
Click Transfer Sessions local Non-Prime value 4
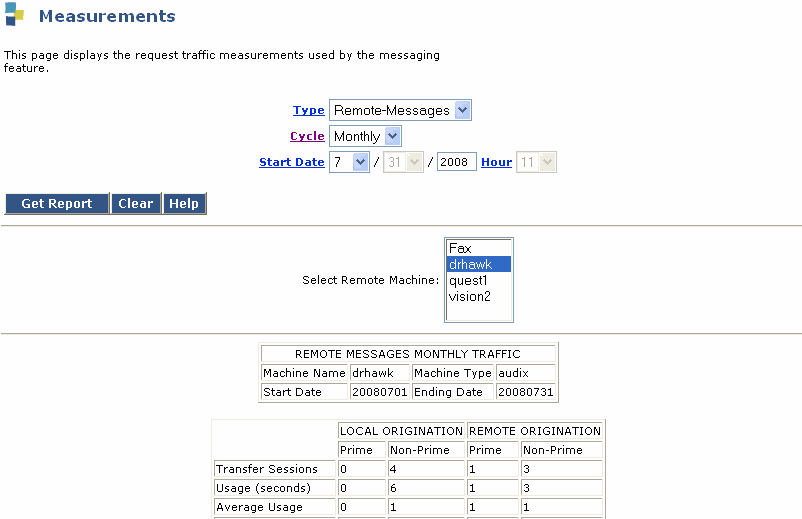tap(426, 469)
